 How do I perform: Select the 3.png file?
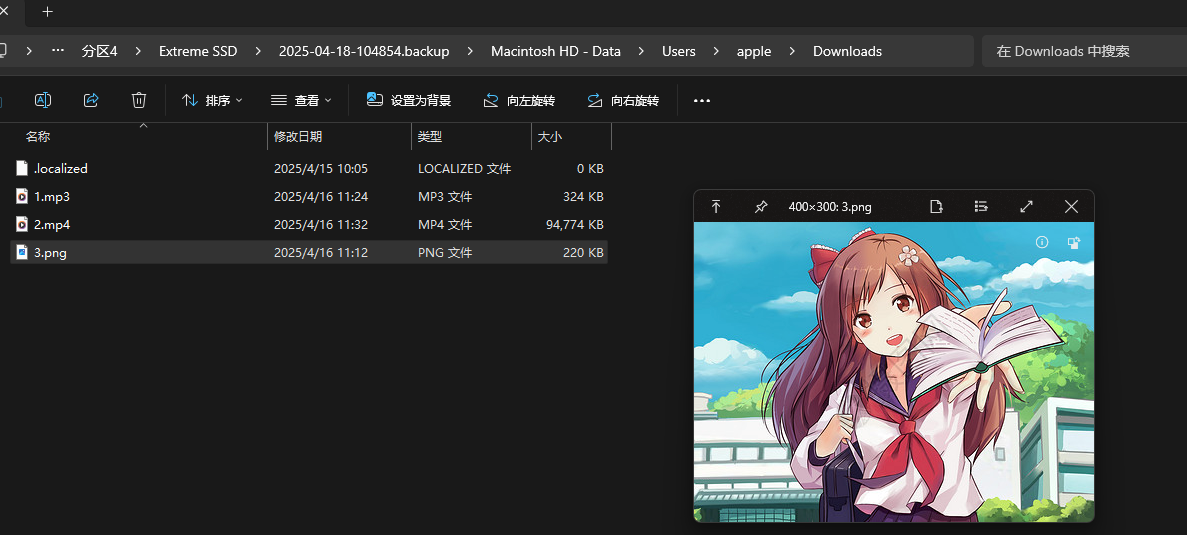click(x=50, y=253)
